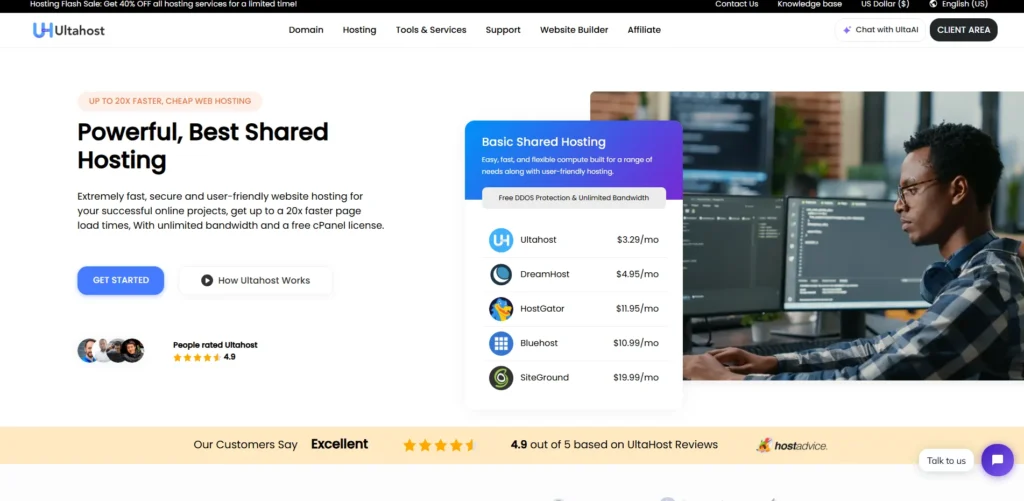Click the Contact Us link
1024x501 pixels.
737,4
